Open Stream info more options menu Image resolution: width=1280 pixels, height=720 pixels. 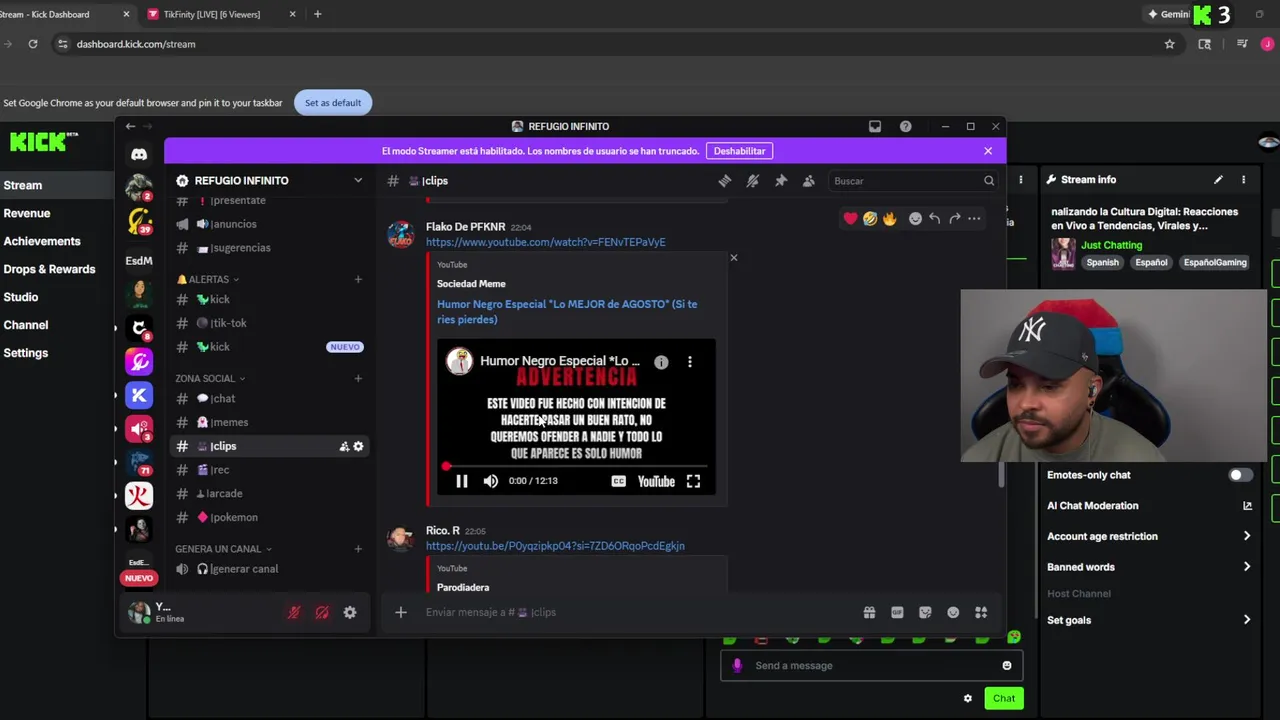coord(1244,180)
